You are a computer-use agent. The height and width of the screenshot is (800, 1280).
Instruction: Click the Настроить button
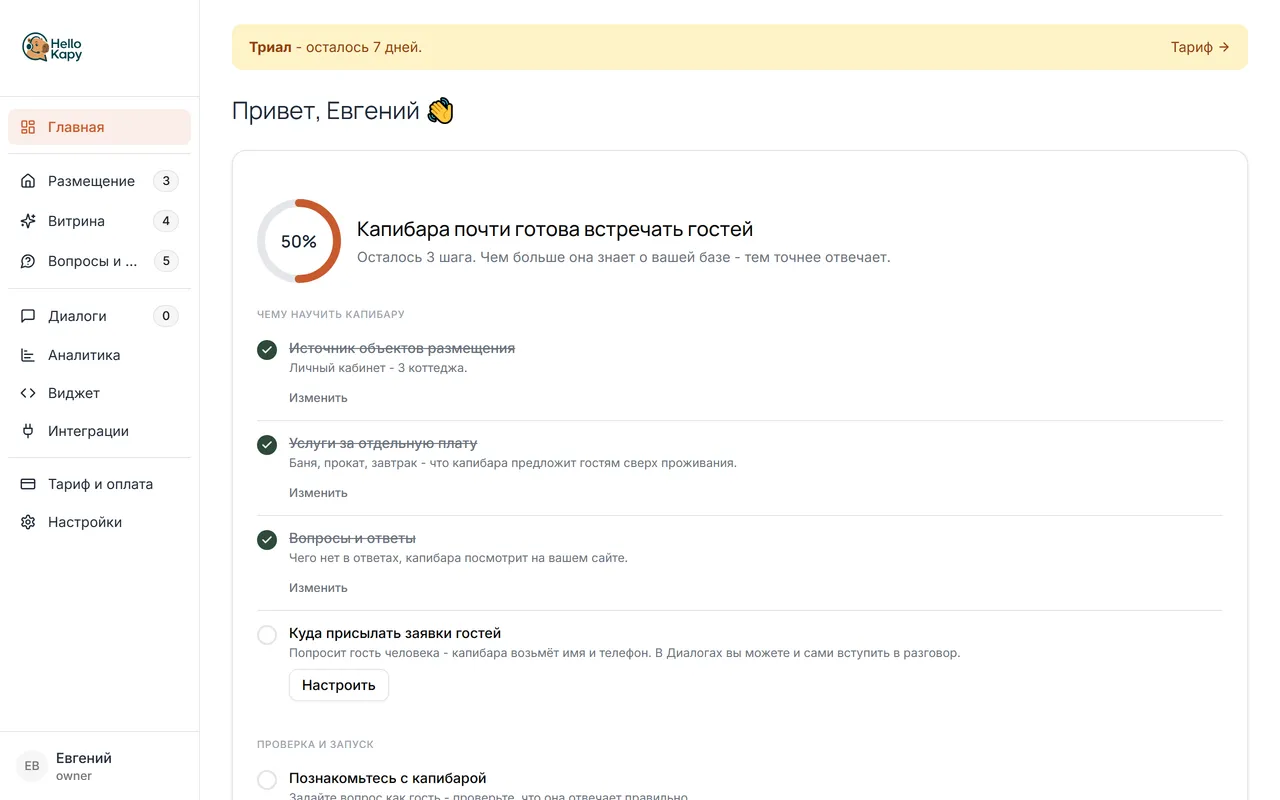pyautogui.click(x=339, y=685)
